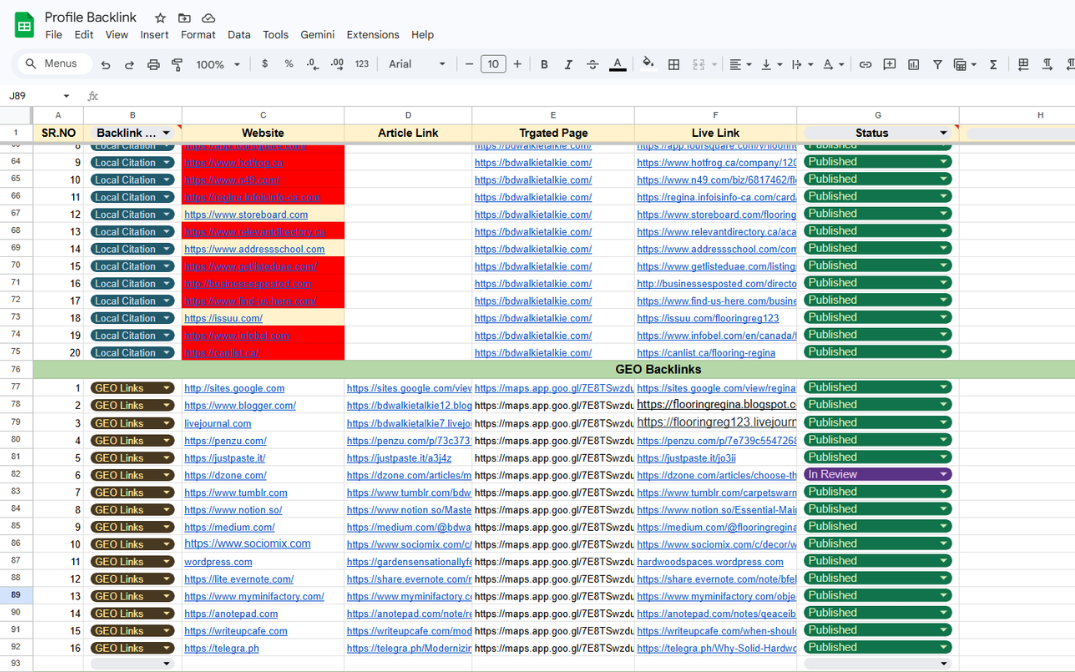Open the fill color tool
1075x672 pixels.
point(648,64)
